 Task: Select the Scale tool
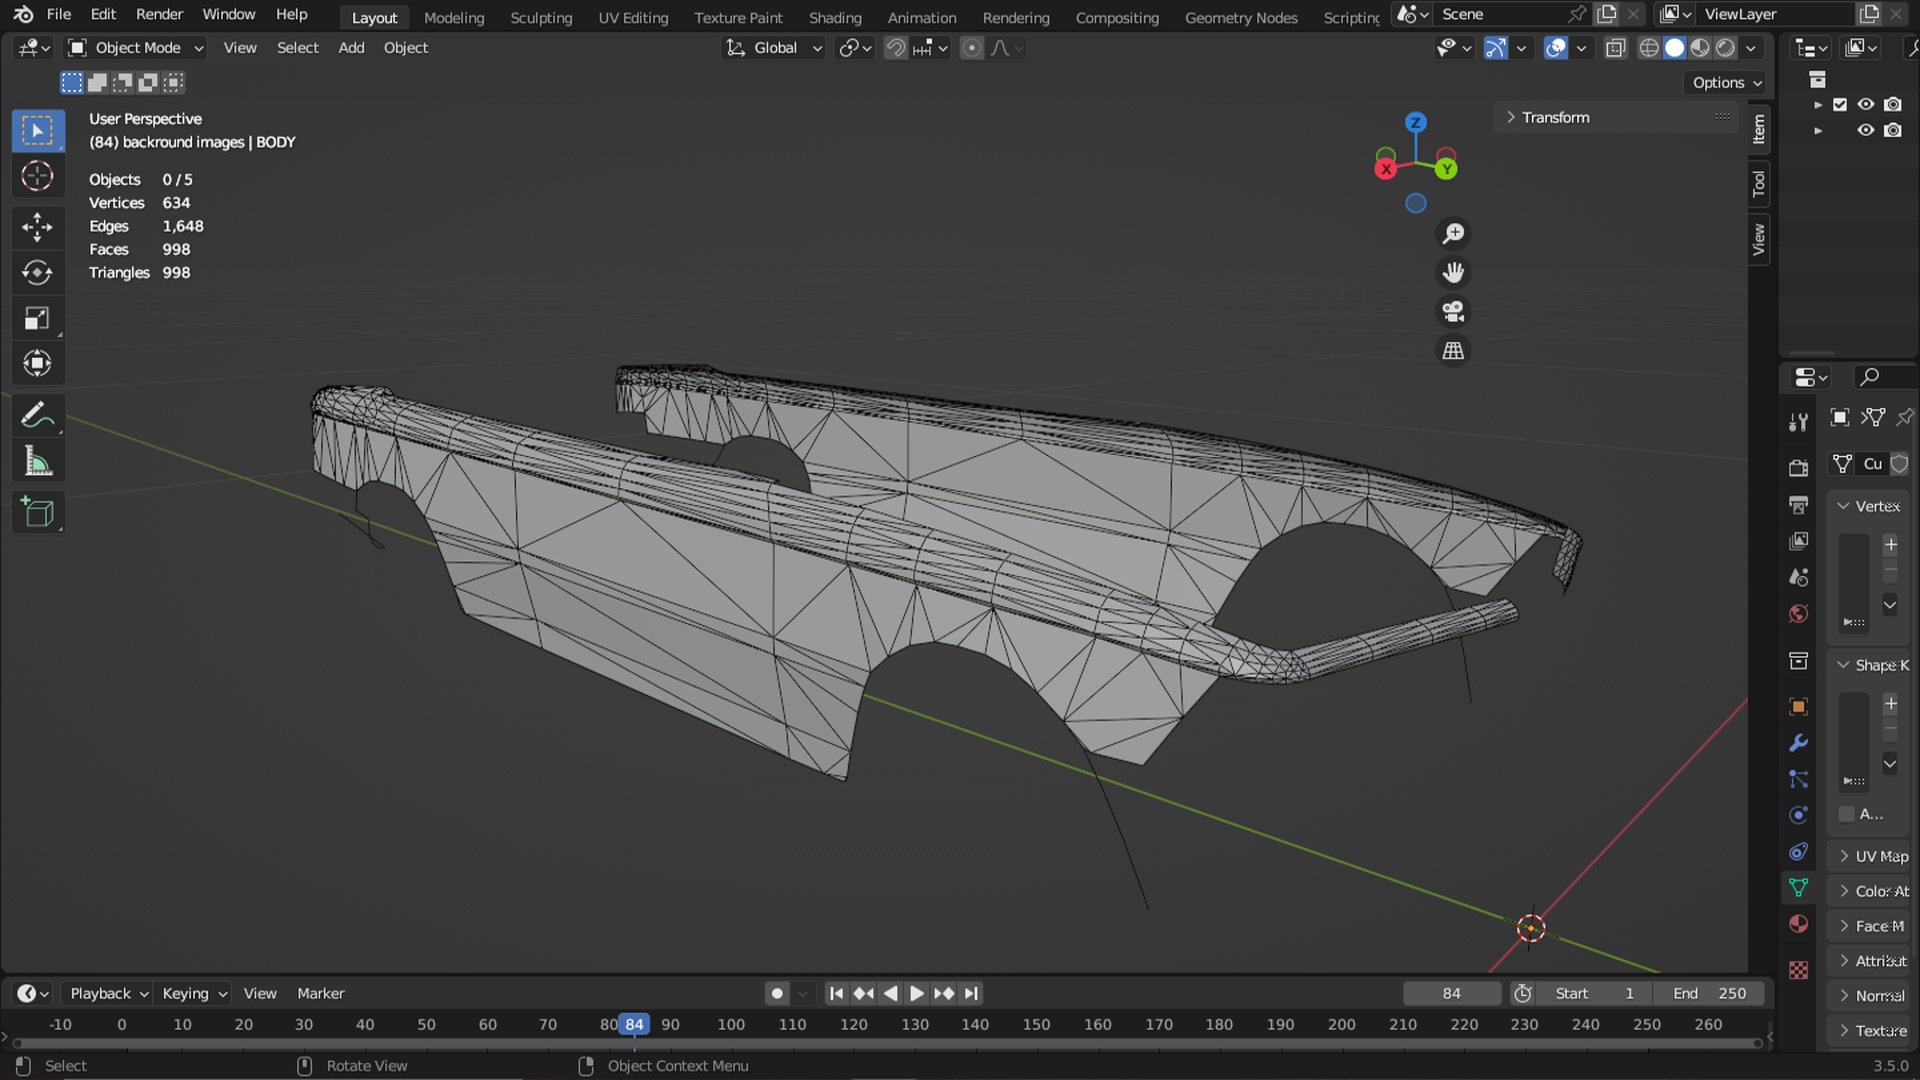[x=37, y=318]
